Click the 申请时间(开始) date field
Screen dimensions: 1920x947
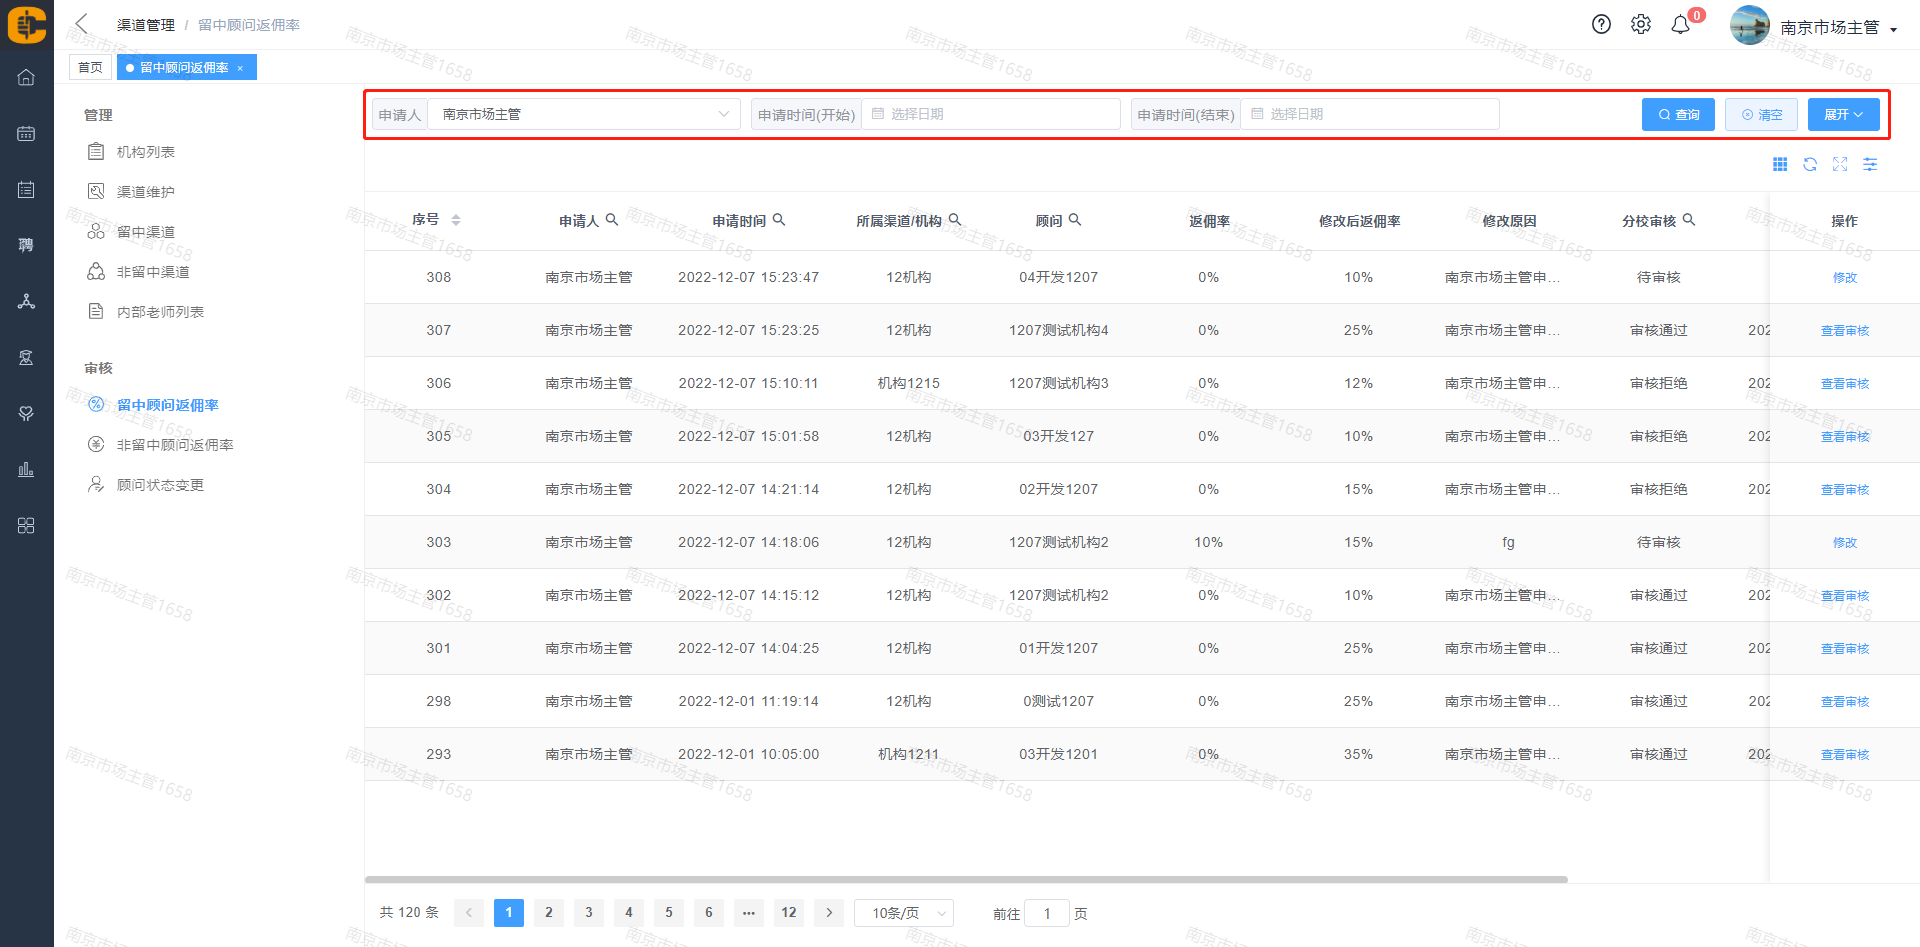coord(990,115)
